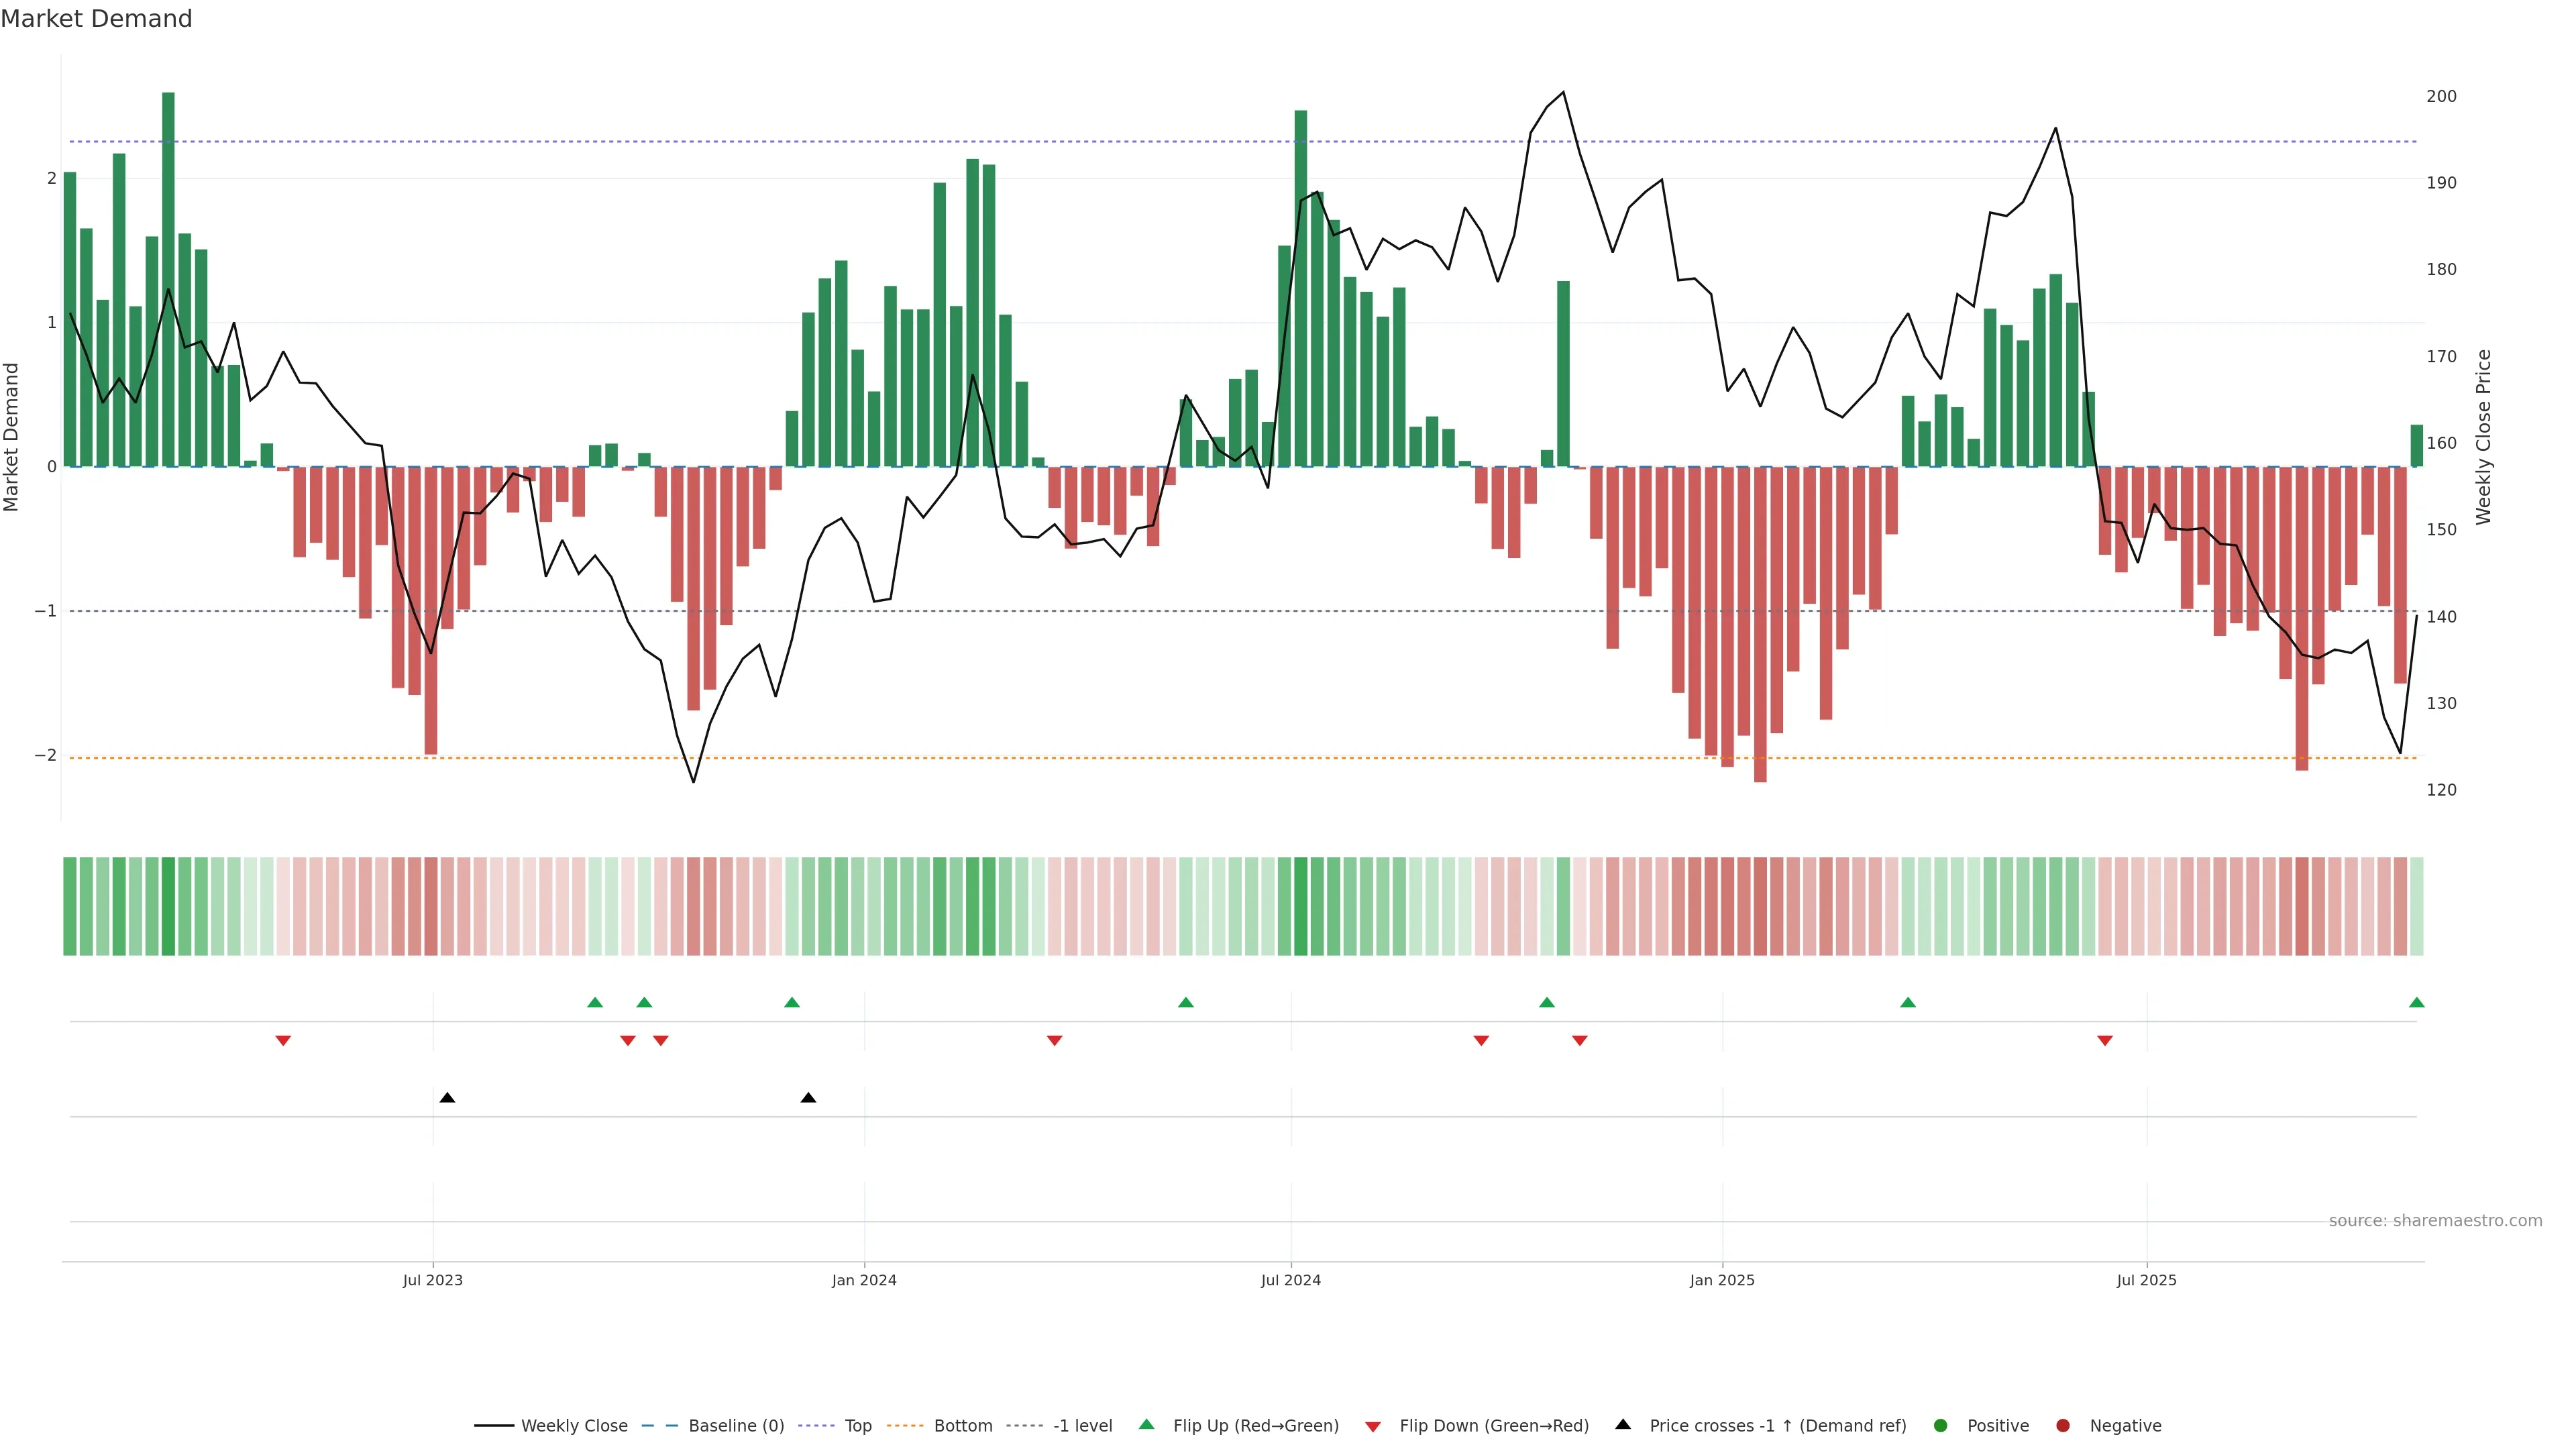Click the Market Demand chart title
The height and width of the screenshot is (1449, 2576).
(96, 19)
